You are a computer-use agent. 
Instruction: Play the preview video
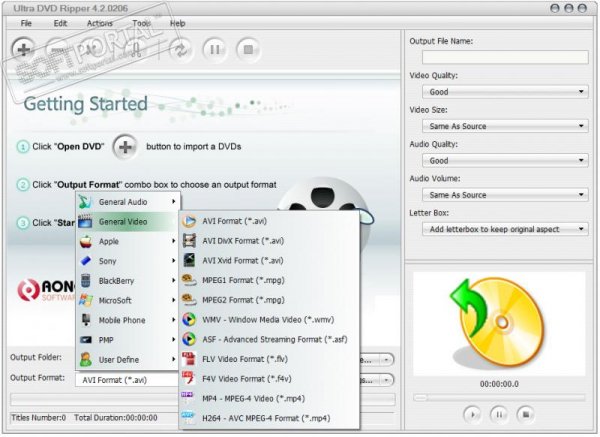[x=473, y=414]
